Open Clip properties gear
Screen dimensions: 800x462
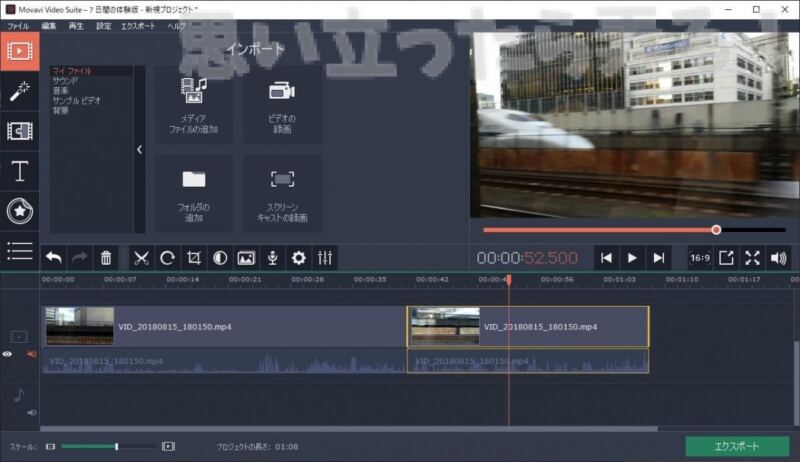click(x=299, y=258)
